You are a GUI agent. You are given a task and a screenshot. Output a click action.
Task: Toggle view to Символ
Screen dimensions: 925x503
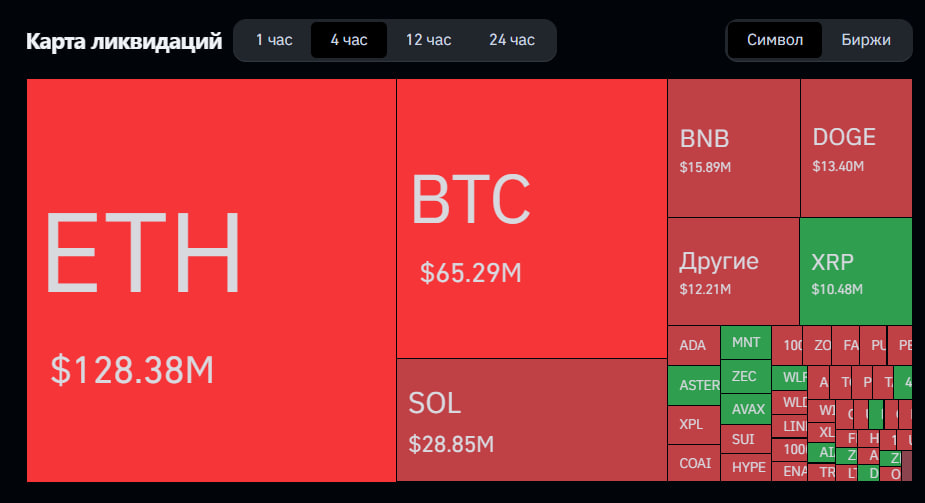(x=774, y=40)
